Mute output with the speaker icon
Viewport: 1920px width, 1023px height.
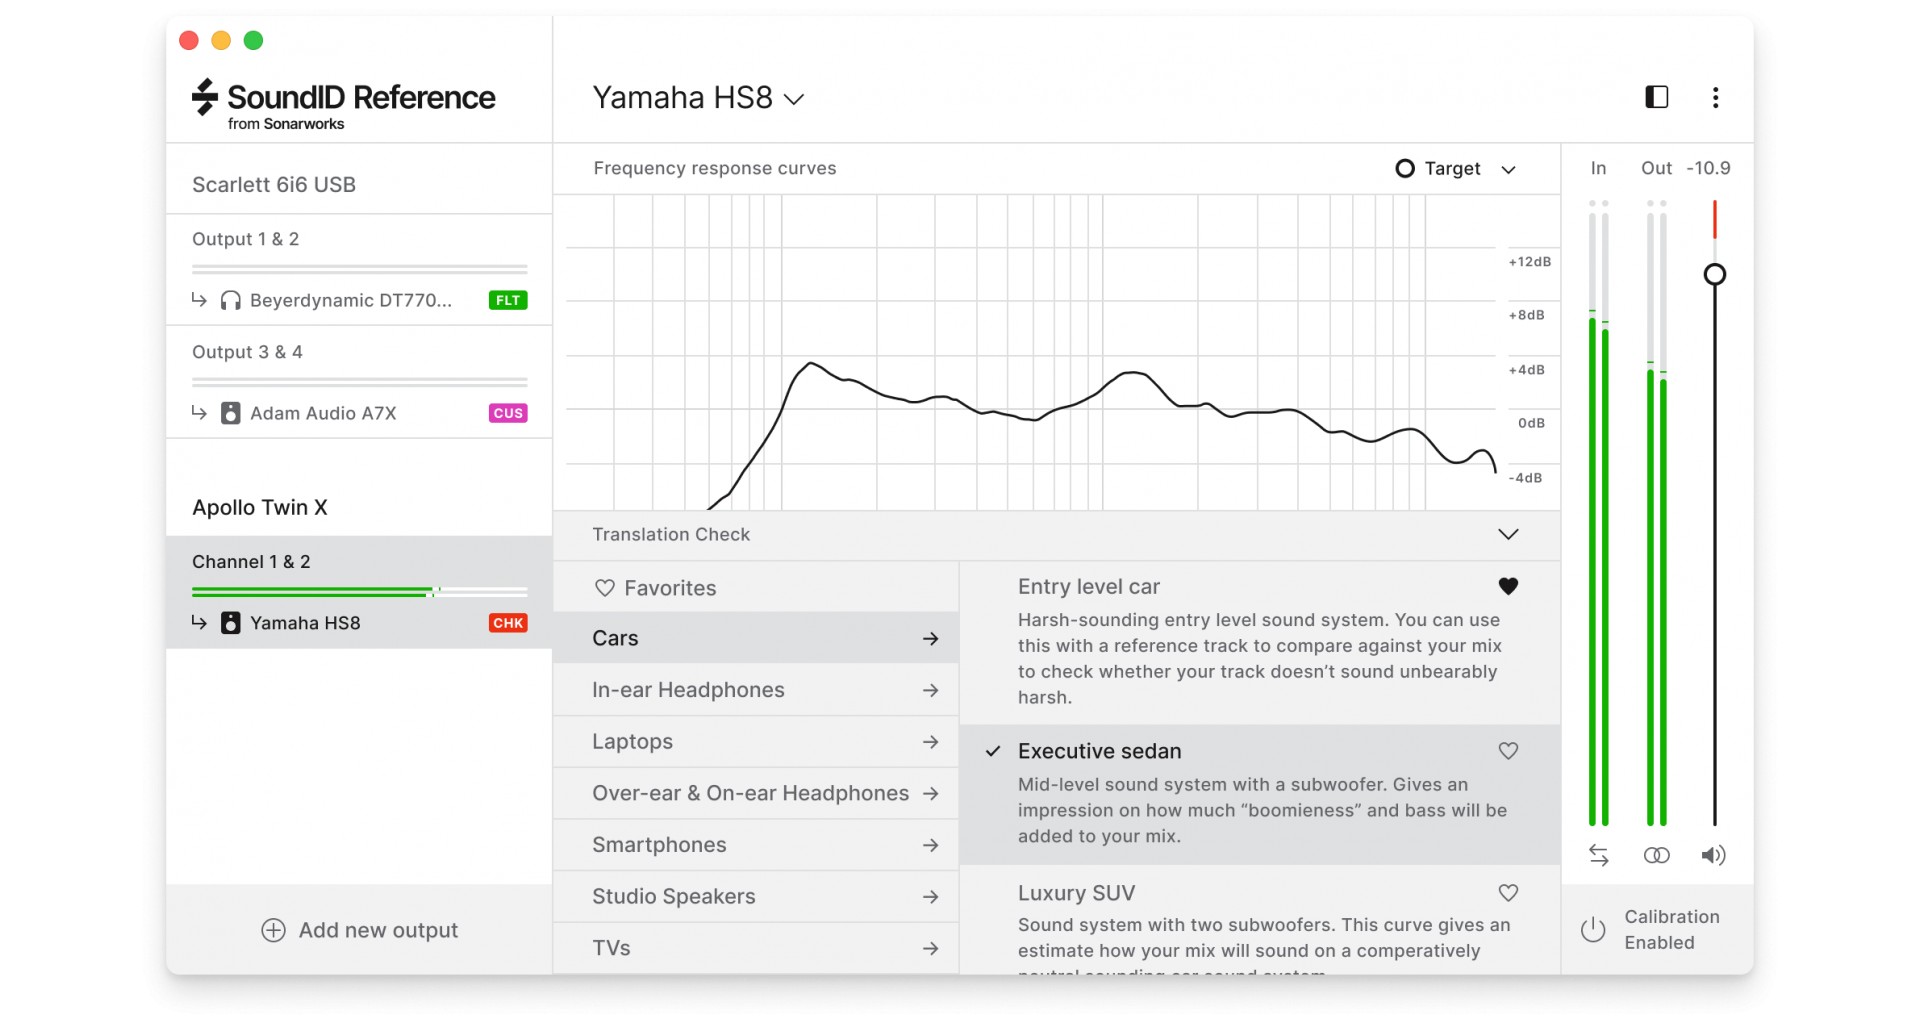(x=1713, y=855)
